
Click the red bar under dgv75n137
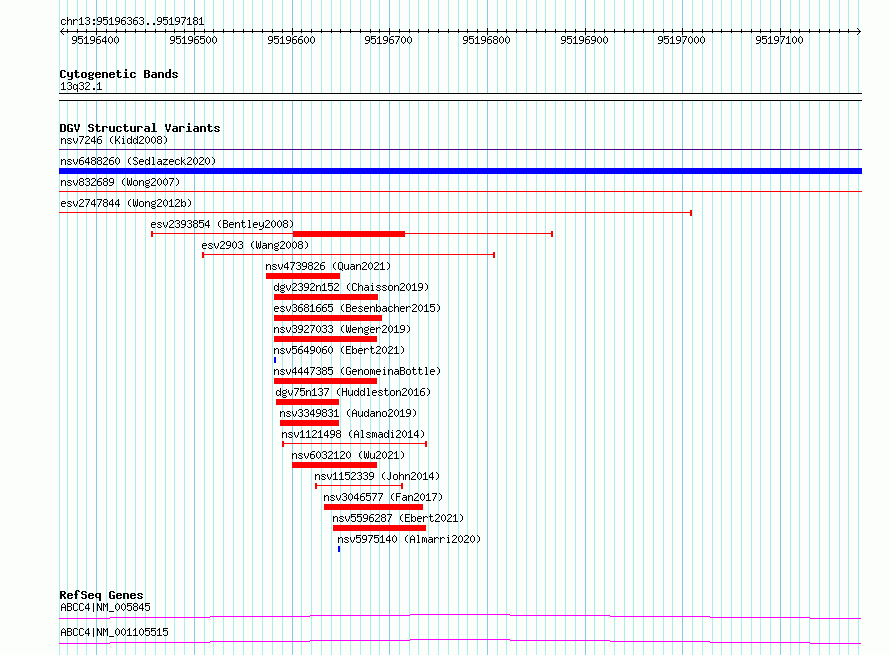[308, 402]
